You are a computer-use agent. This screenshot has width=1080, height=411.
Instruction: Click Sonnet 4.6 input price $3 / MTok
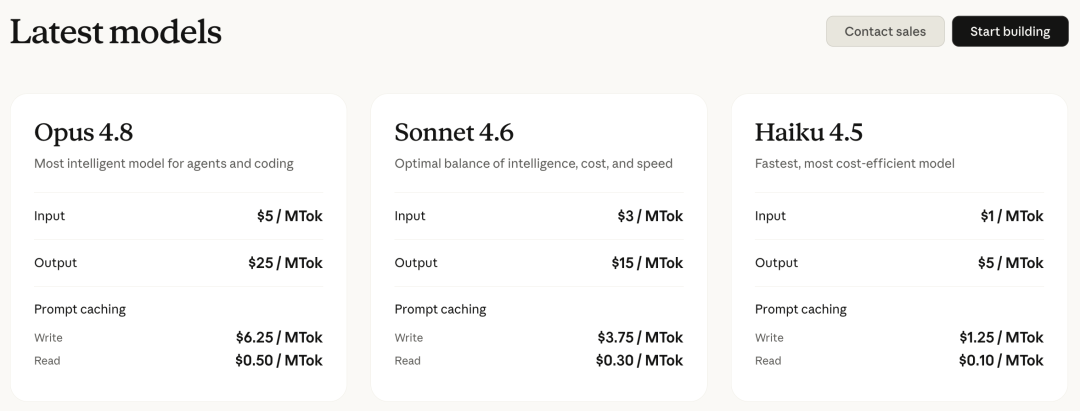(650, 216)
